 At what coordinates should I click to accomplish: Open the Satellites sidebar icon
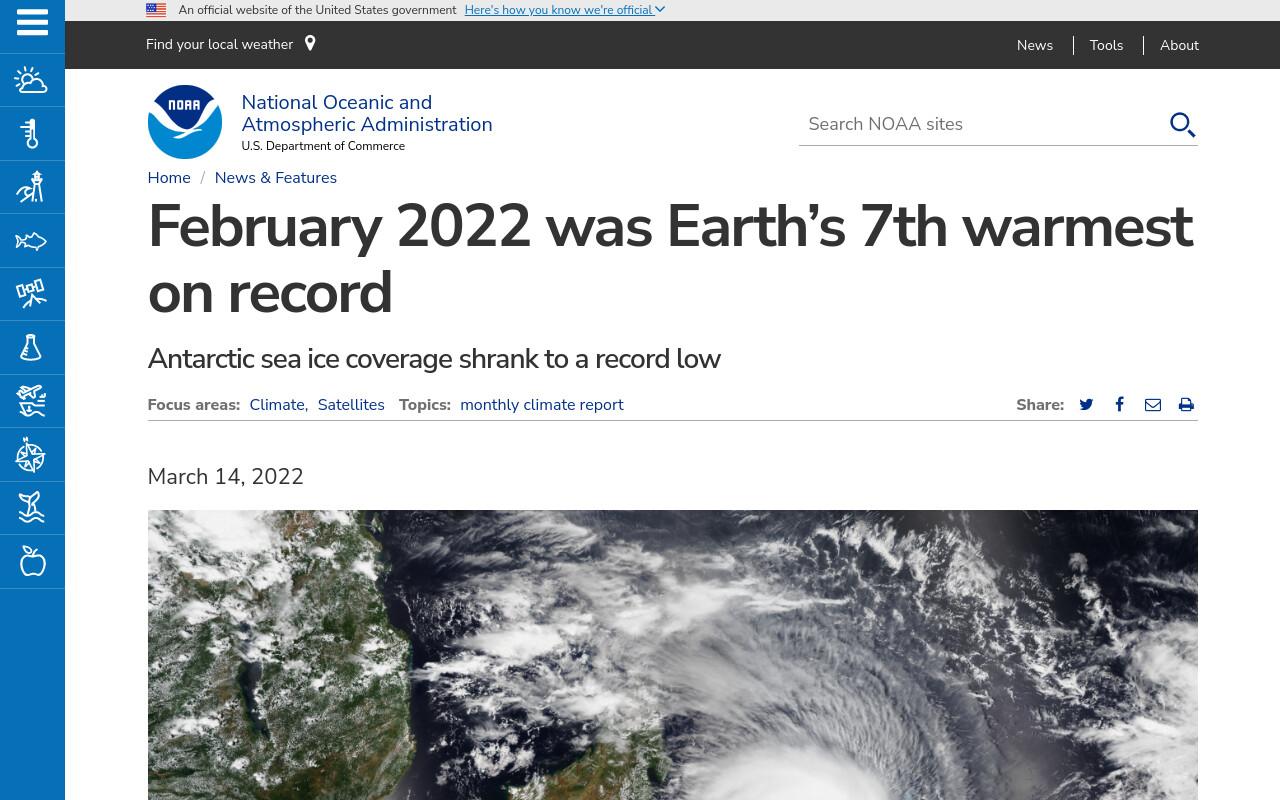click(32, 294)
